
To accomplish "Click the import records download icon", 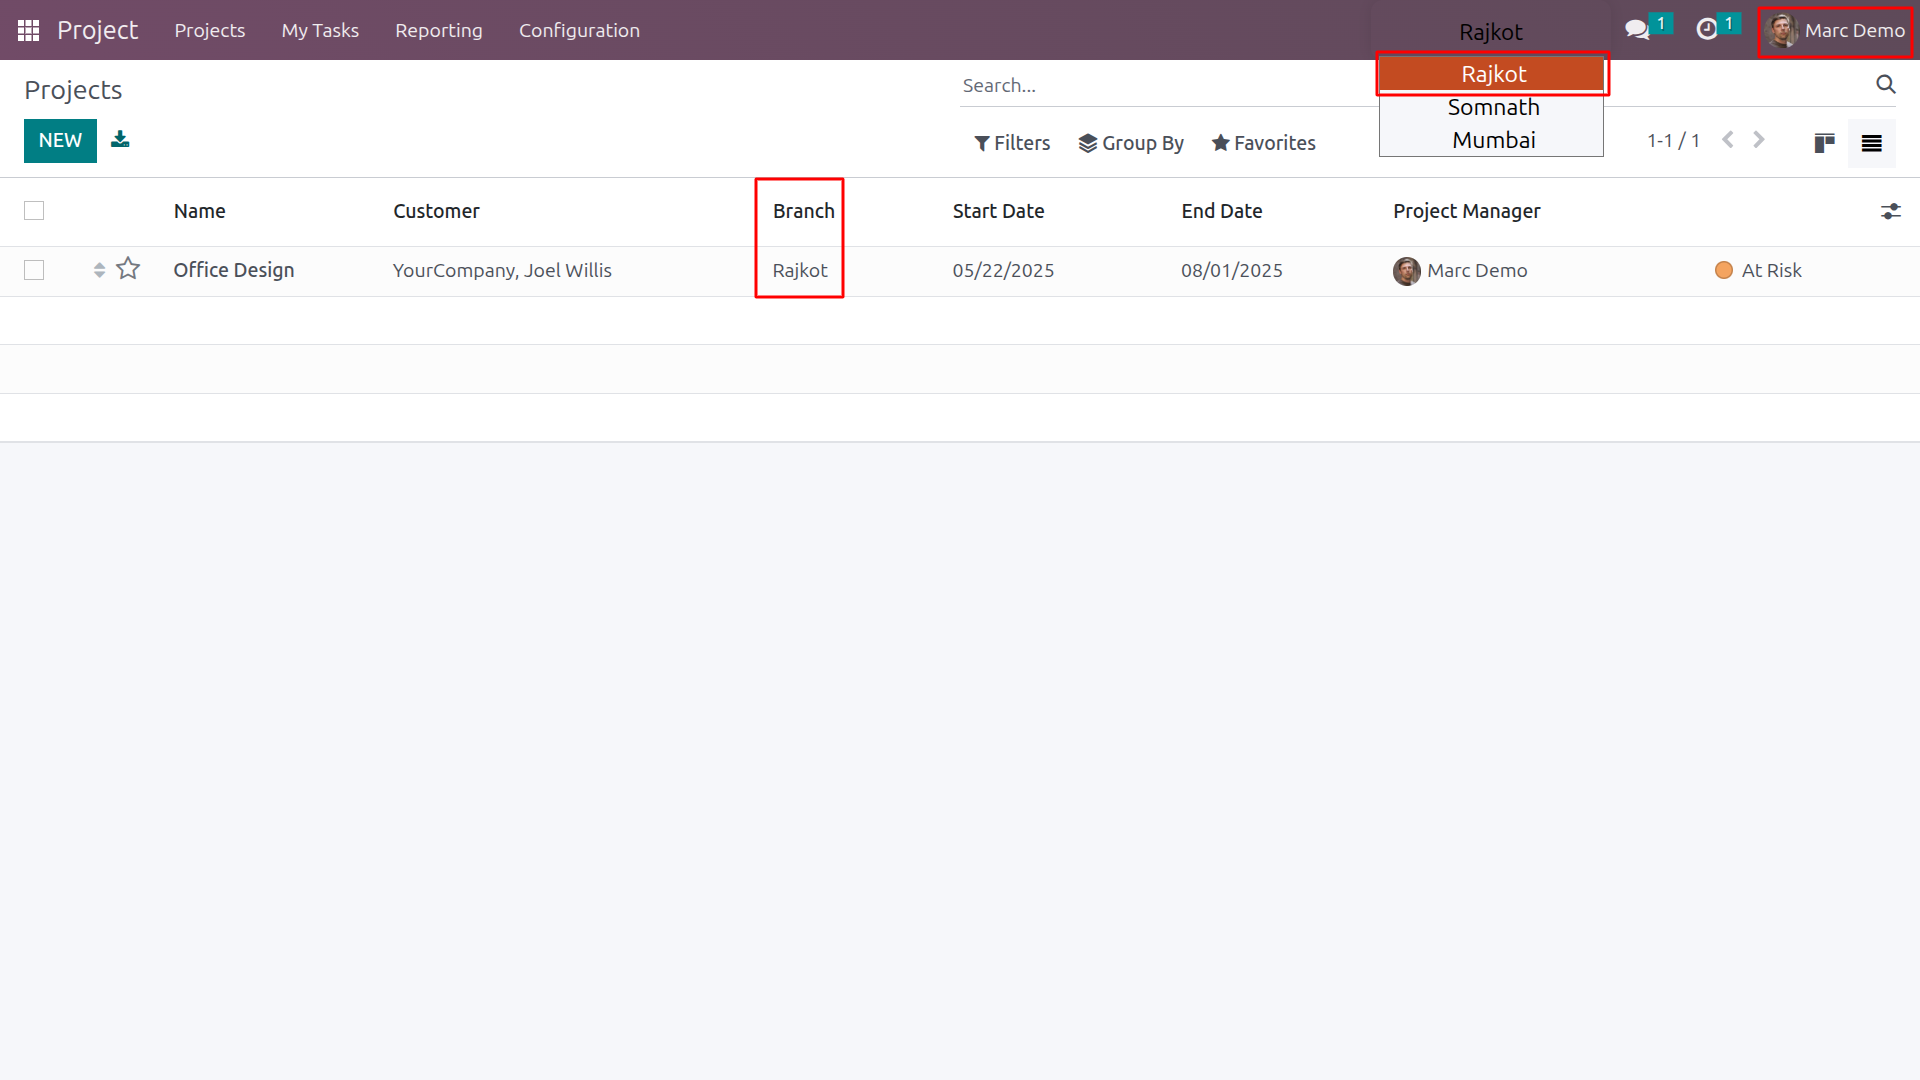I will tap(120, 139).
